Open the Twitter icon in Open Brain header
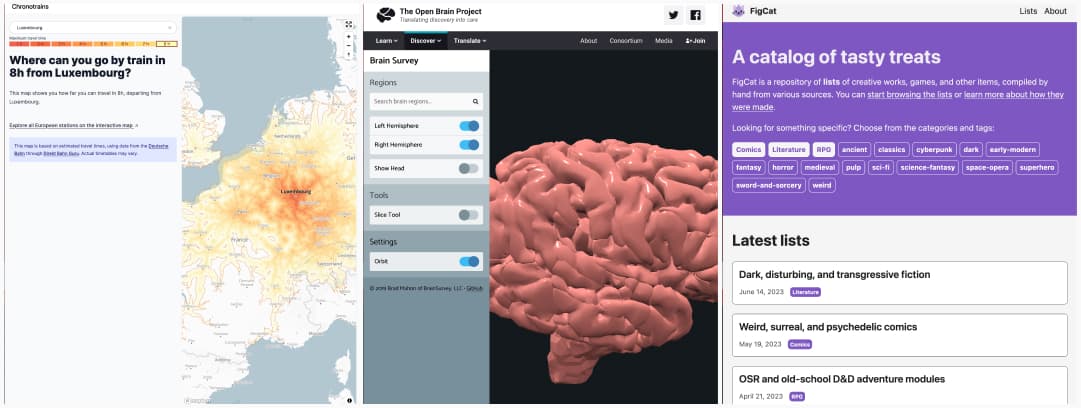 coord(673,16)
